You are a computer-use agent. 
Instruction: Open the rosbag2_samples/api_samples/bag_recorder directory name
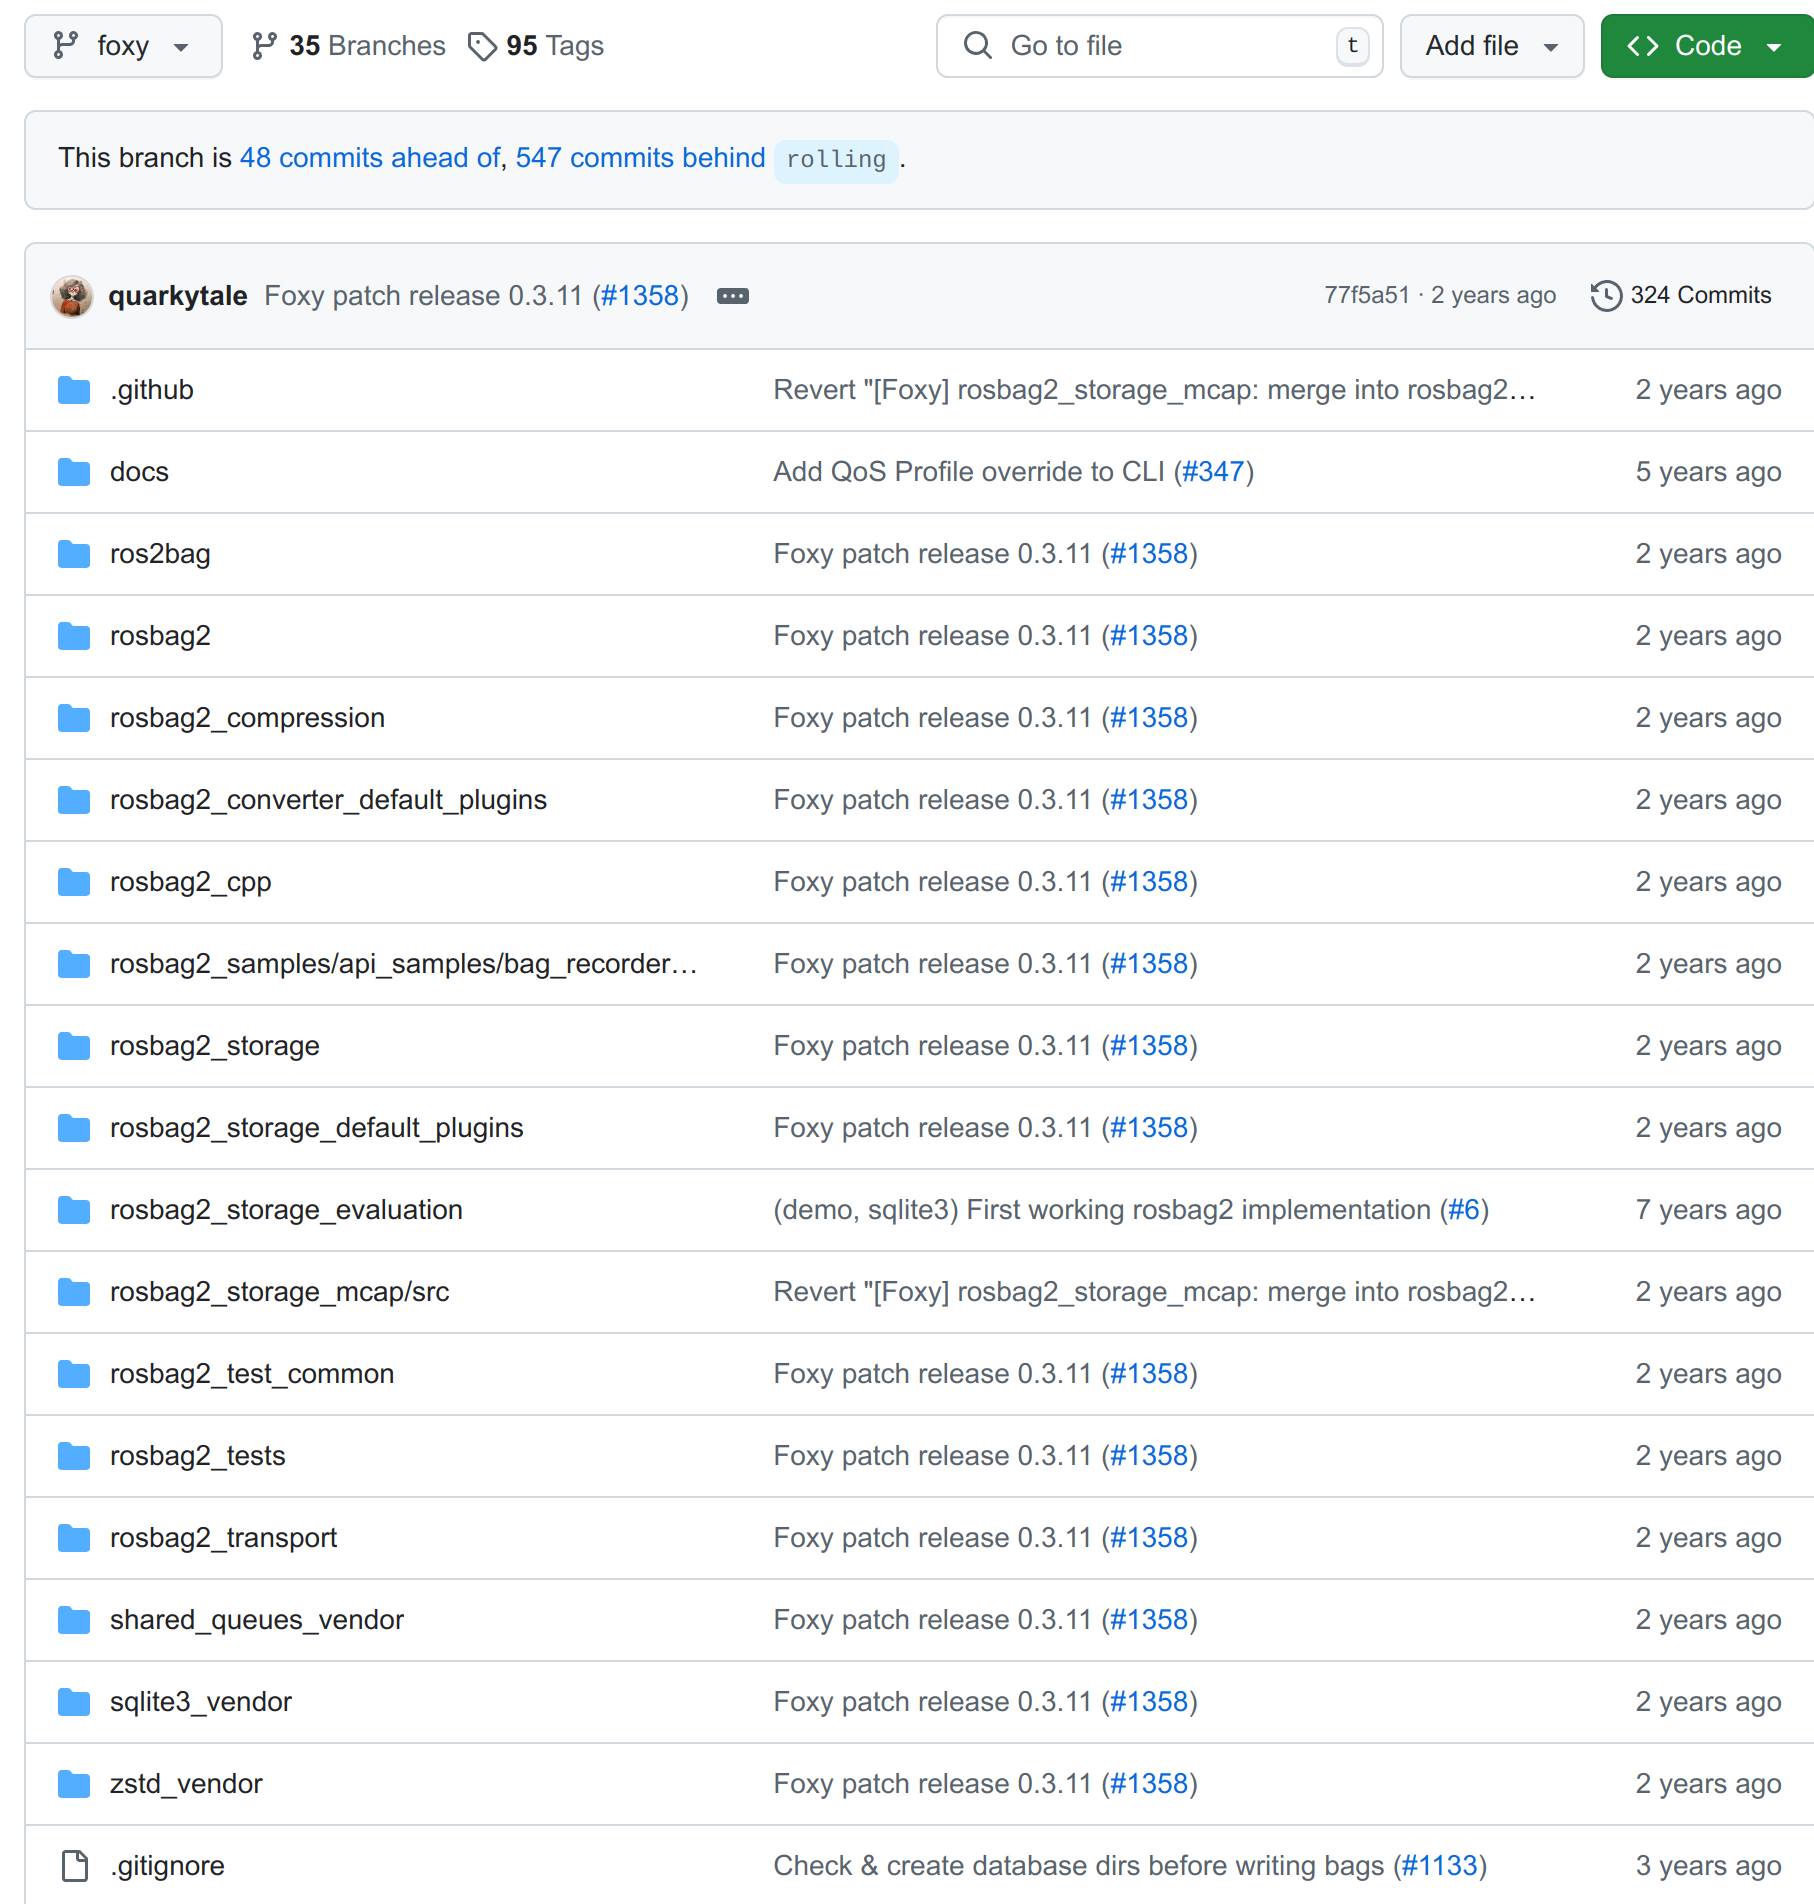(x=403, y=964)
